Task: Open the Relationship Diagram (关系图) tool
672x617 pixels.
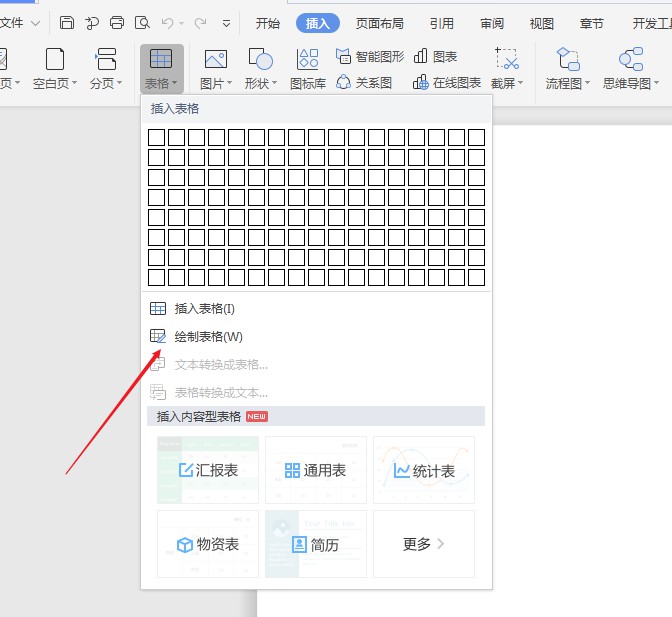Action: pyautogui.click(x=366, y=83)
